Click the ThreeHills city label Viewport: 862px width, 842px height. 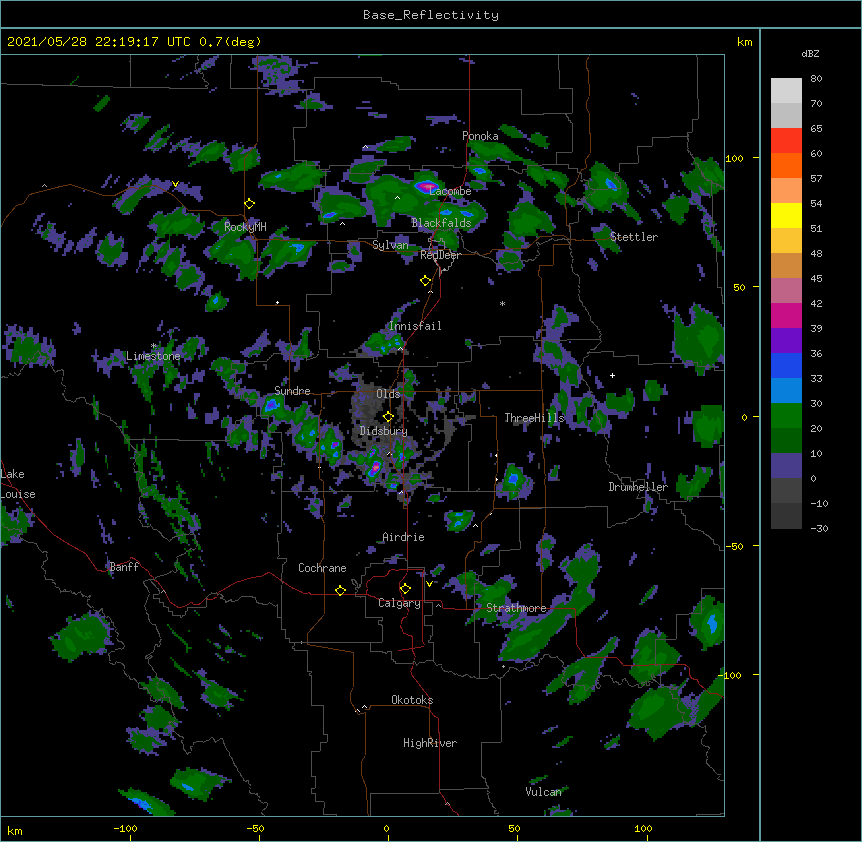[534, 418]
